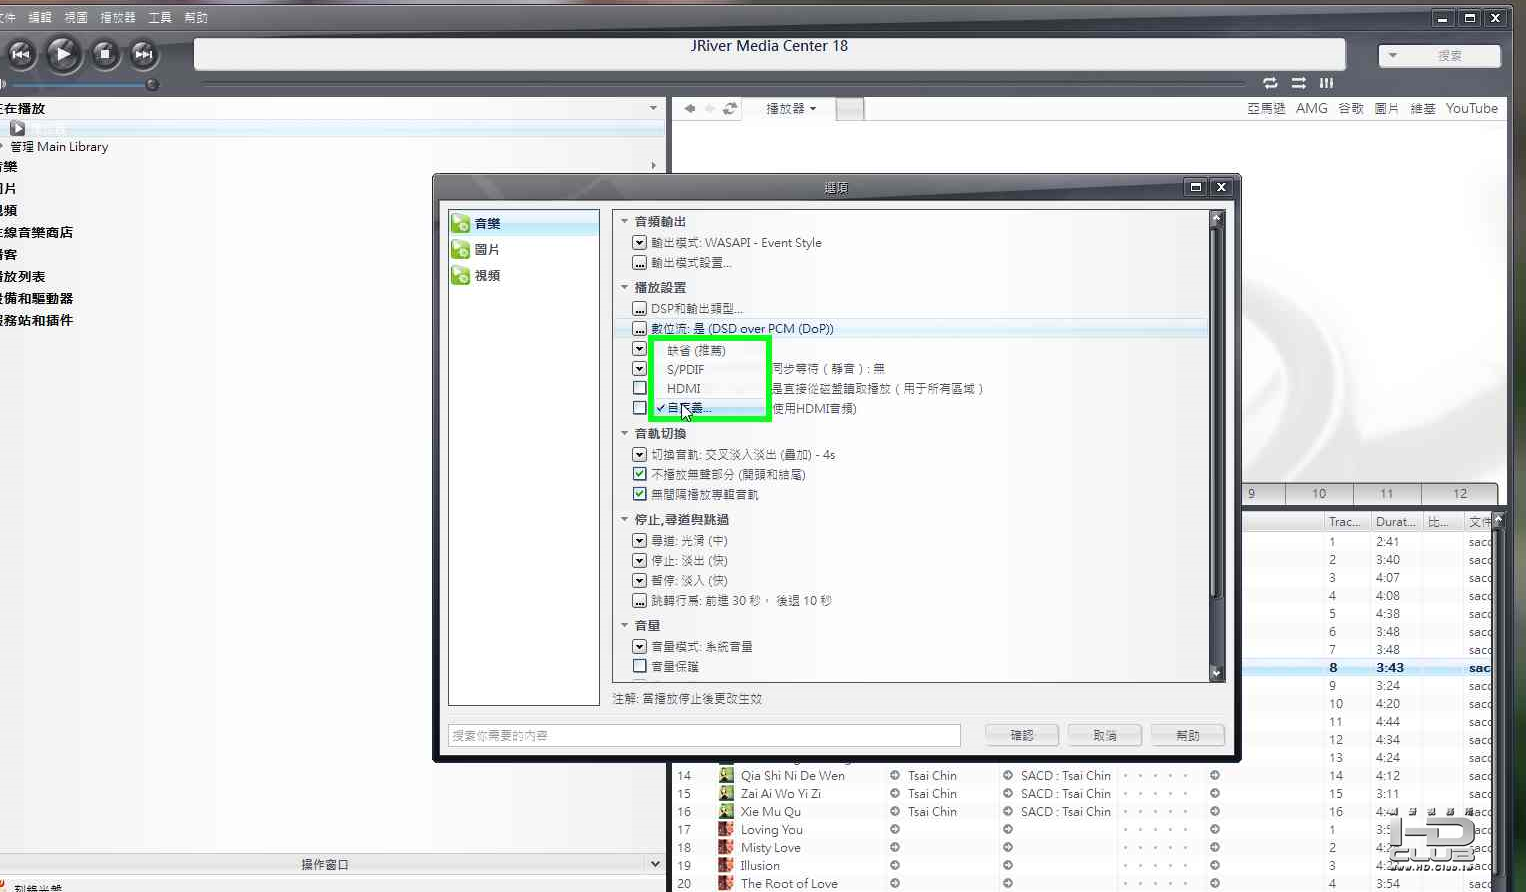
Task: Click the stop playback button
Action: [105, 54]
